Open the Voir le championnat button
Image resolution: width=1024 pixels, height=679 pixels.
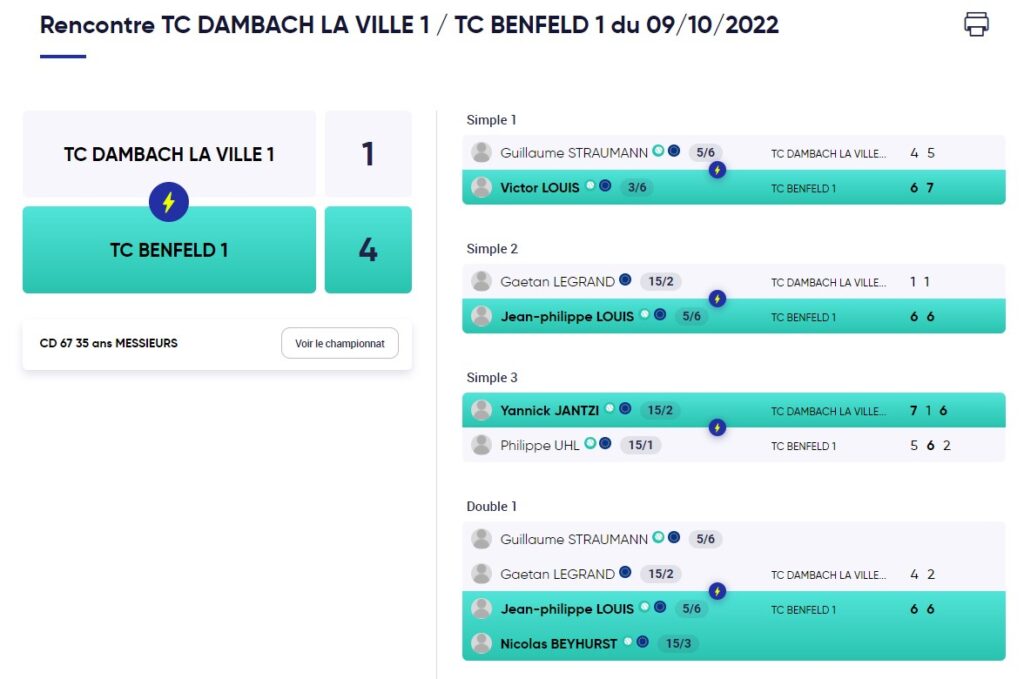tap(340, 343)
